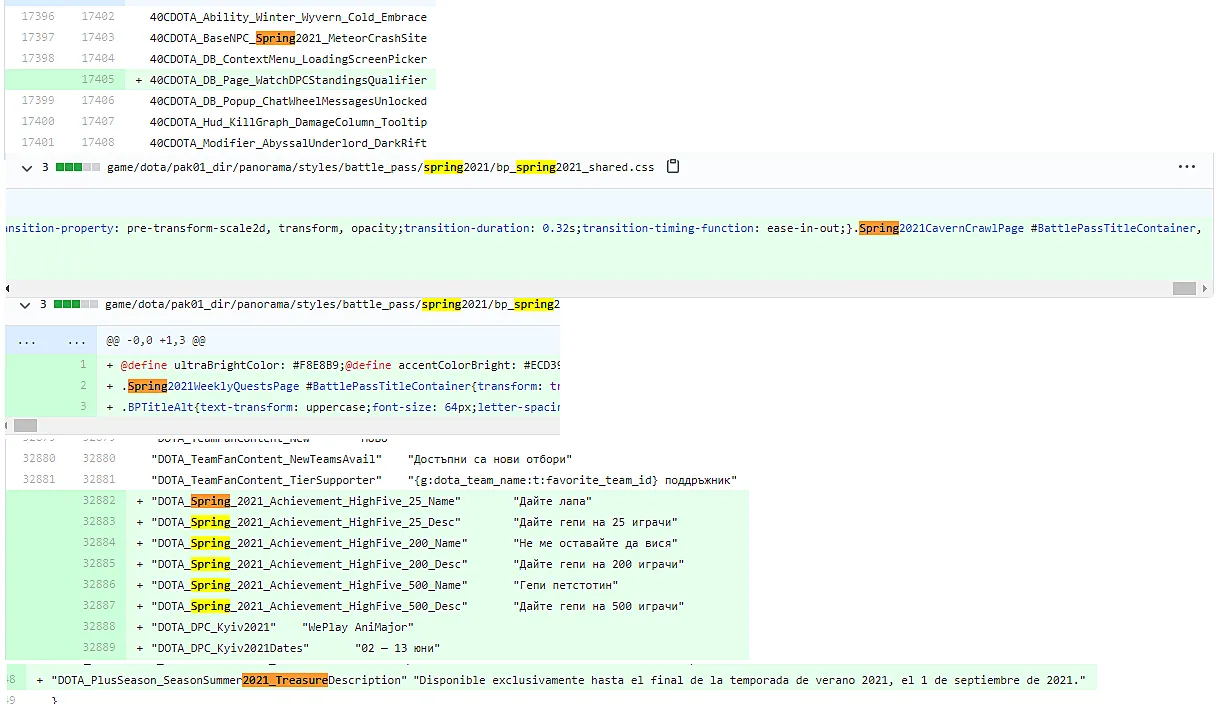Click the SeasonSummer2021_TreasureDescription line
This screenshot has height=707, width=1217.
point(567,680)
